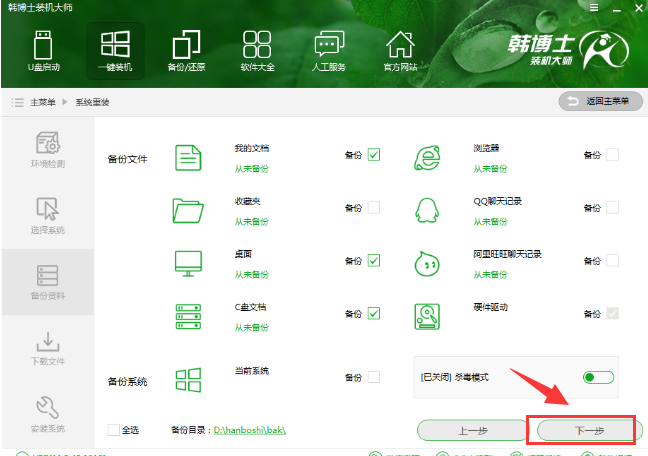Uncheck C盘文档 backup checkbox

coord(374,313)
